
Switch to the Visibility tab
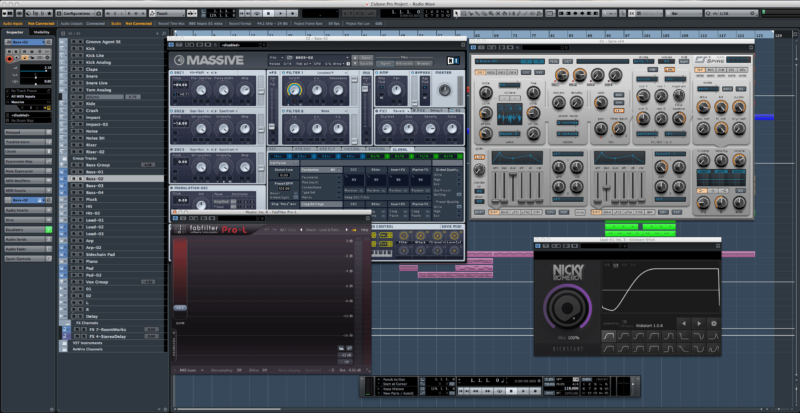pyautogui.click(x=42, y=32)
